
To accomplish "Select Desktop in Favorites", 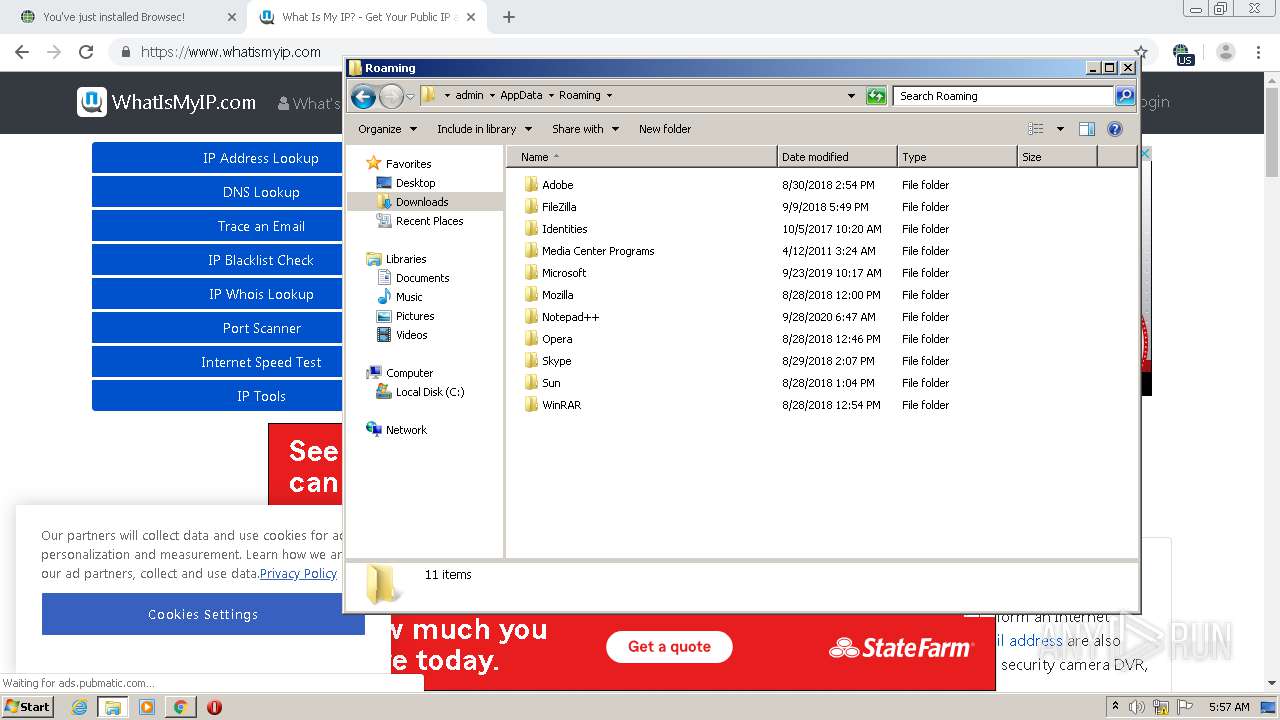I will point(415,183).
